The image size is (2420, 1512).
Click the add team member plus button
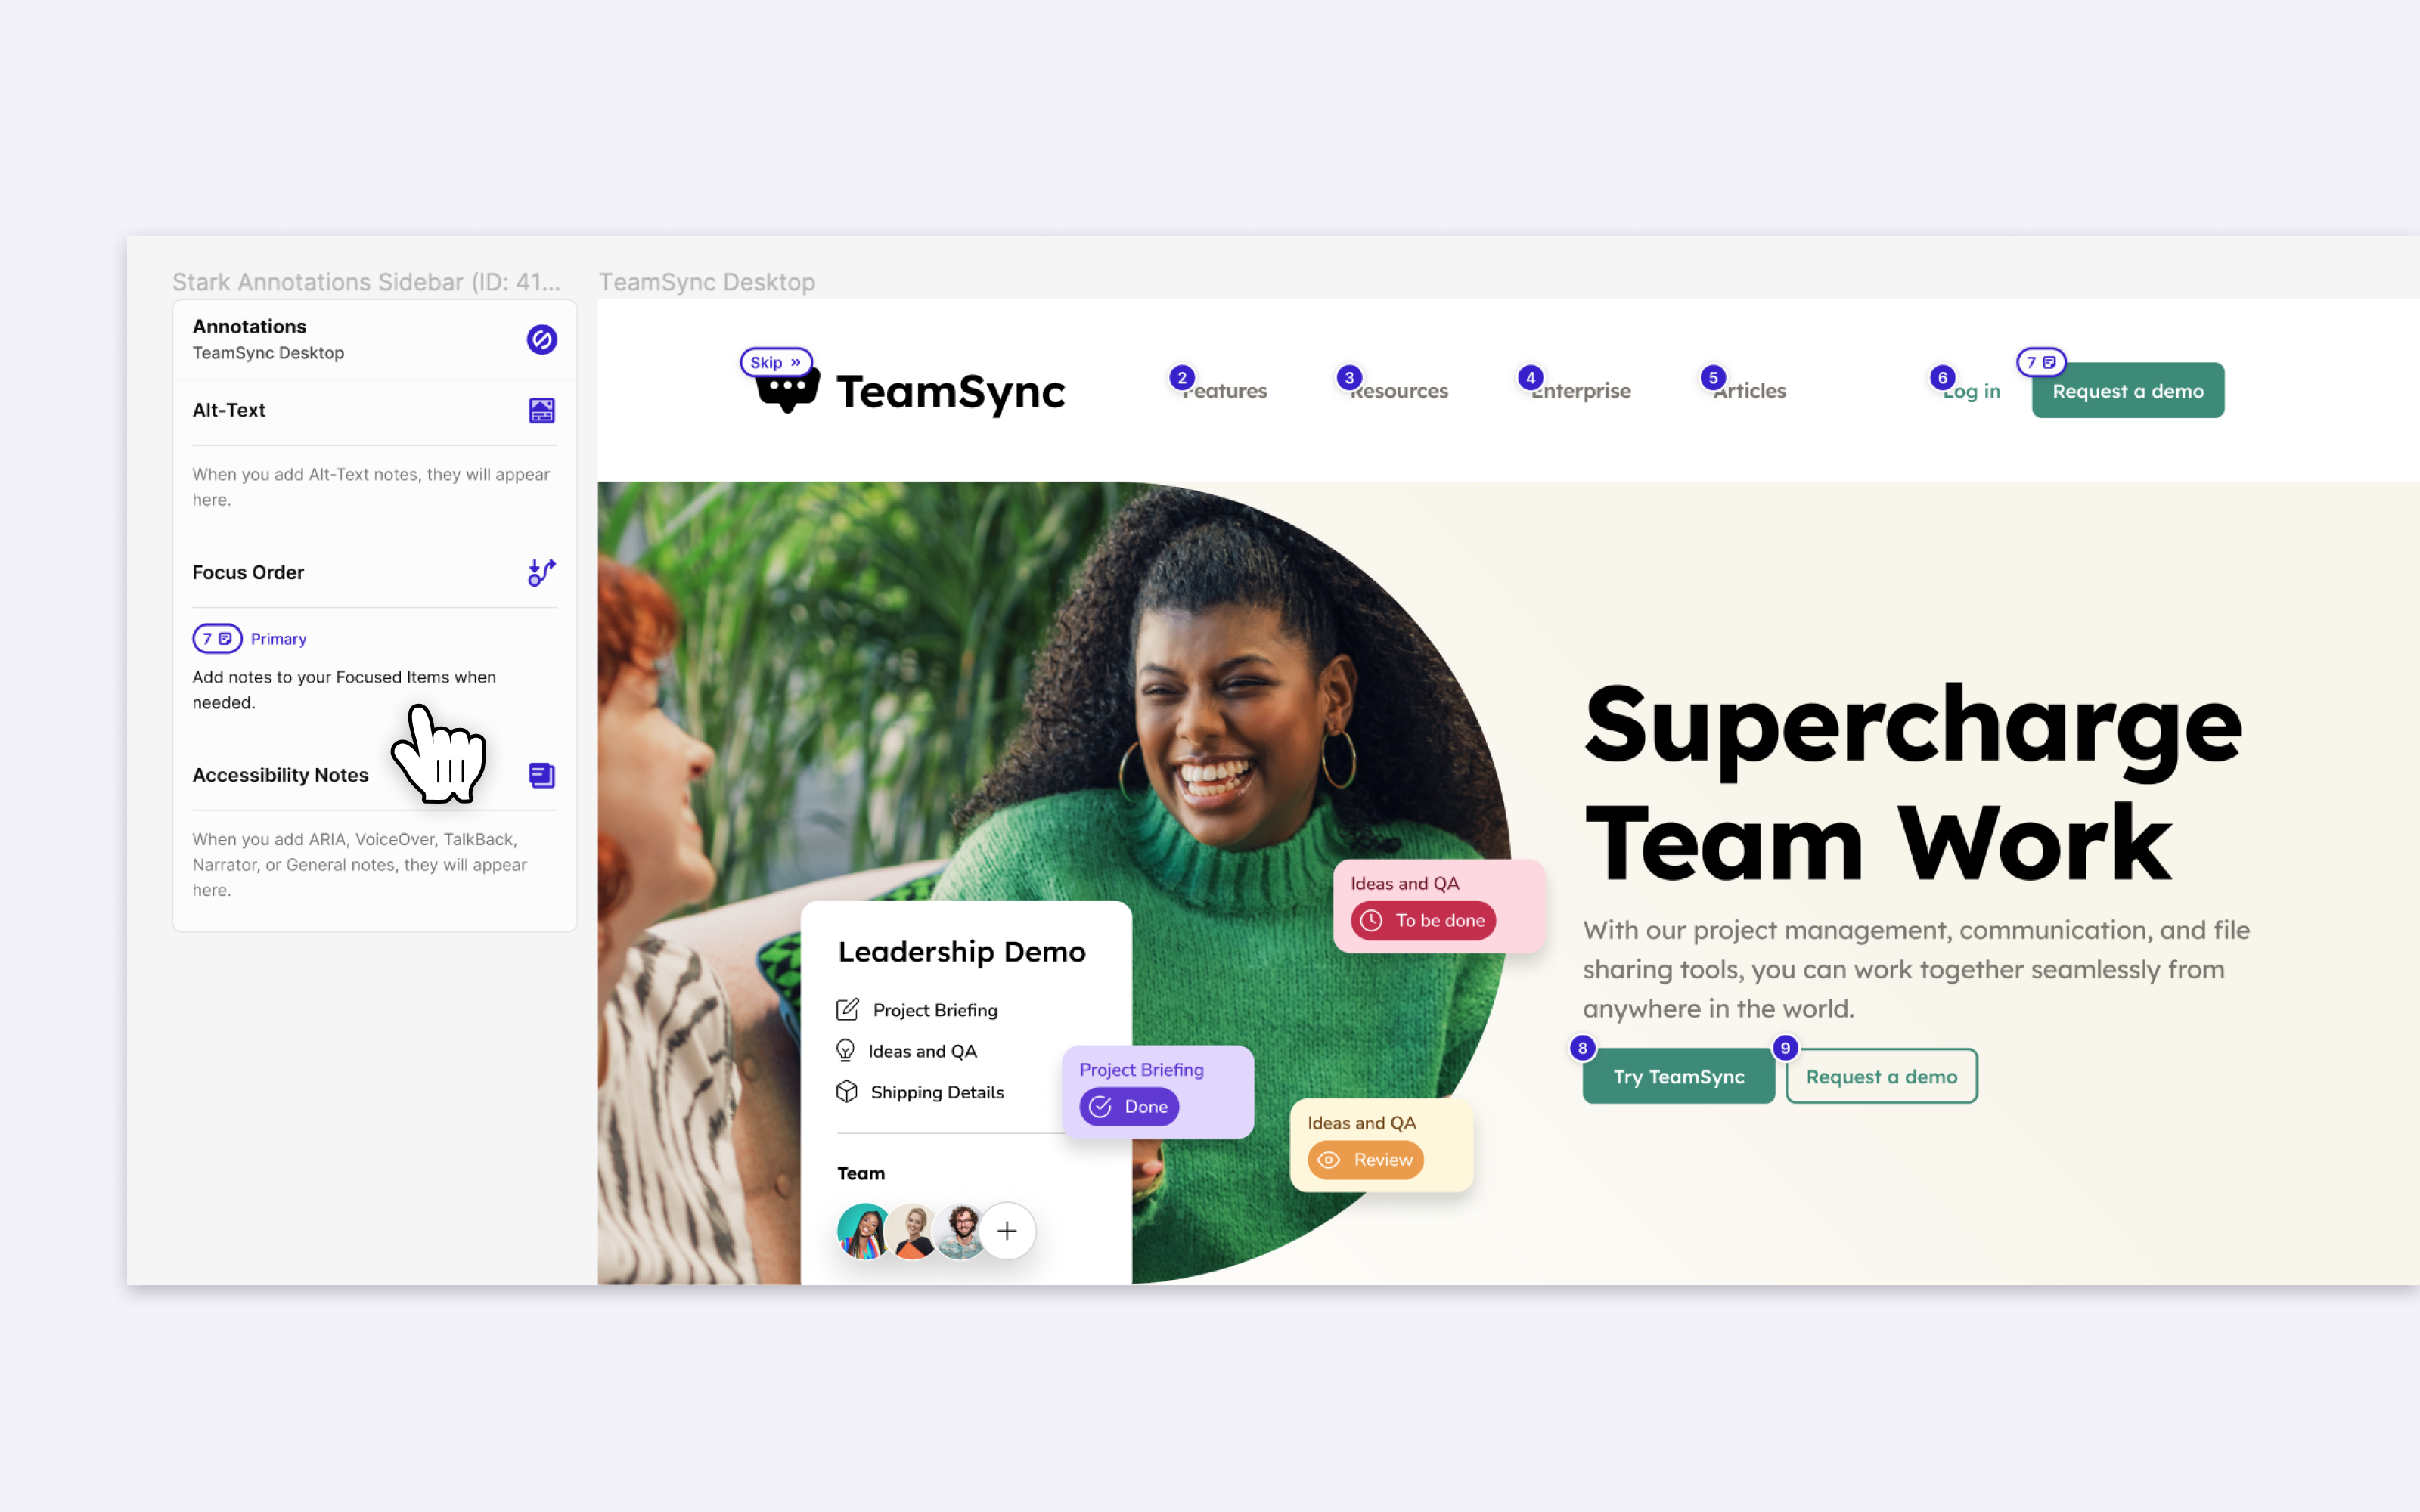click(1007, 1232)
